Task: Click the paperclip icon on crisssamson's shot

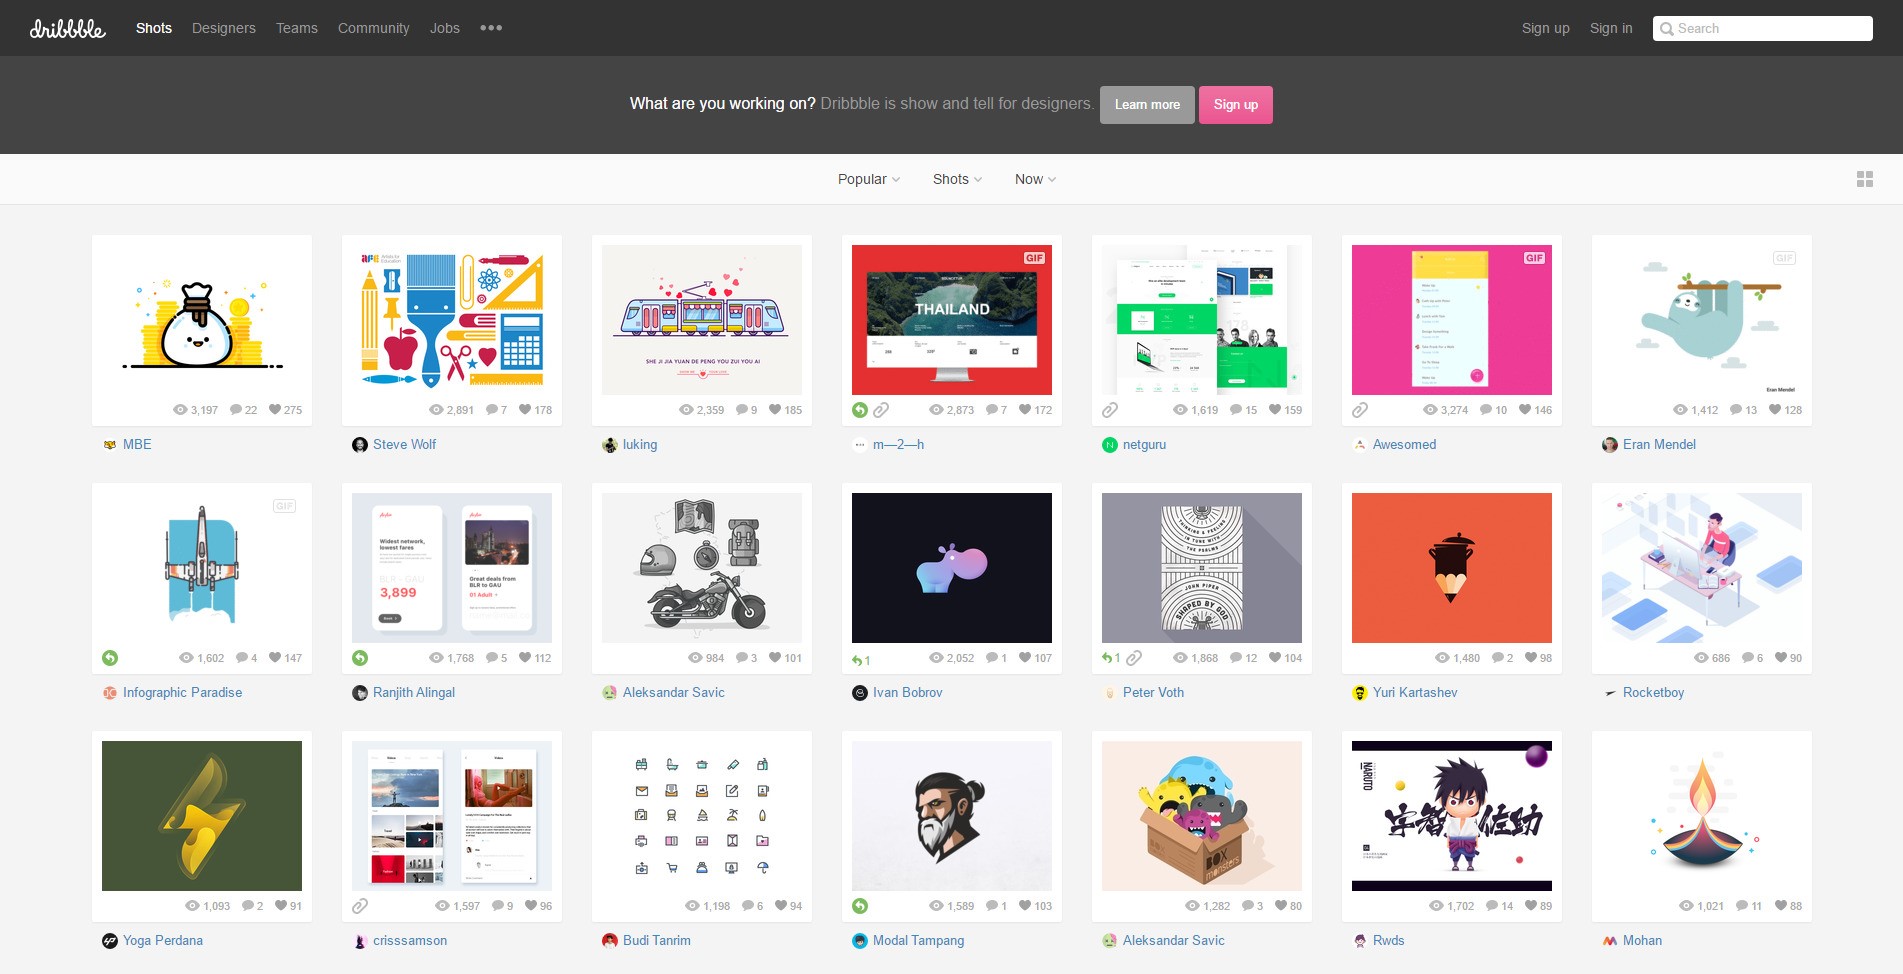Action: point(360,905)
